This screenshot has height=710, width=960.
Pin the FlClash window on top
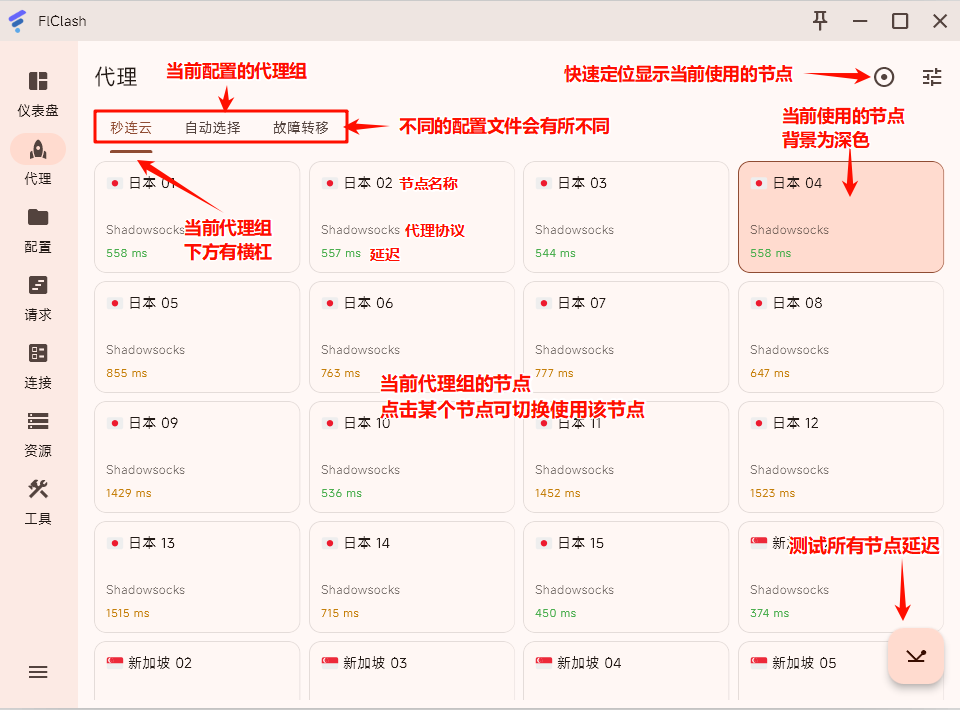(x=820, y=21)
